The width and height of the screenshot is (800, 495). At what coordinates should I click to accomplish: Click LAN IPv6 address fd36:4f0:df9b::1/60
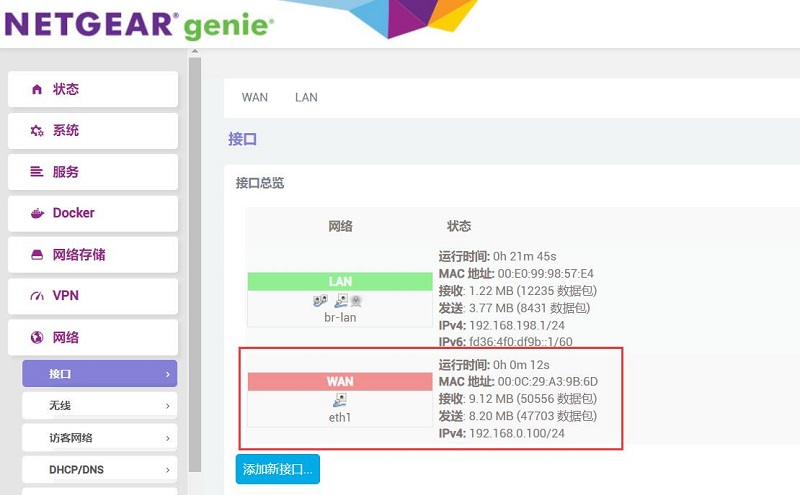pos(520,341)
